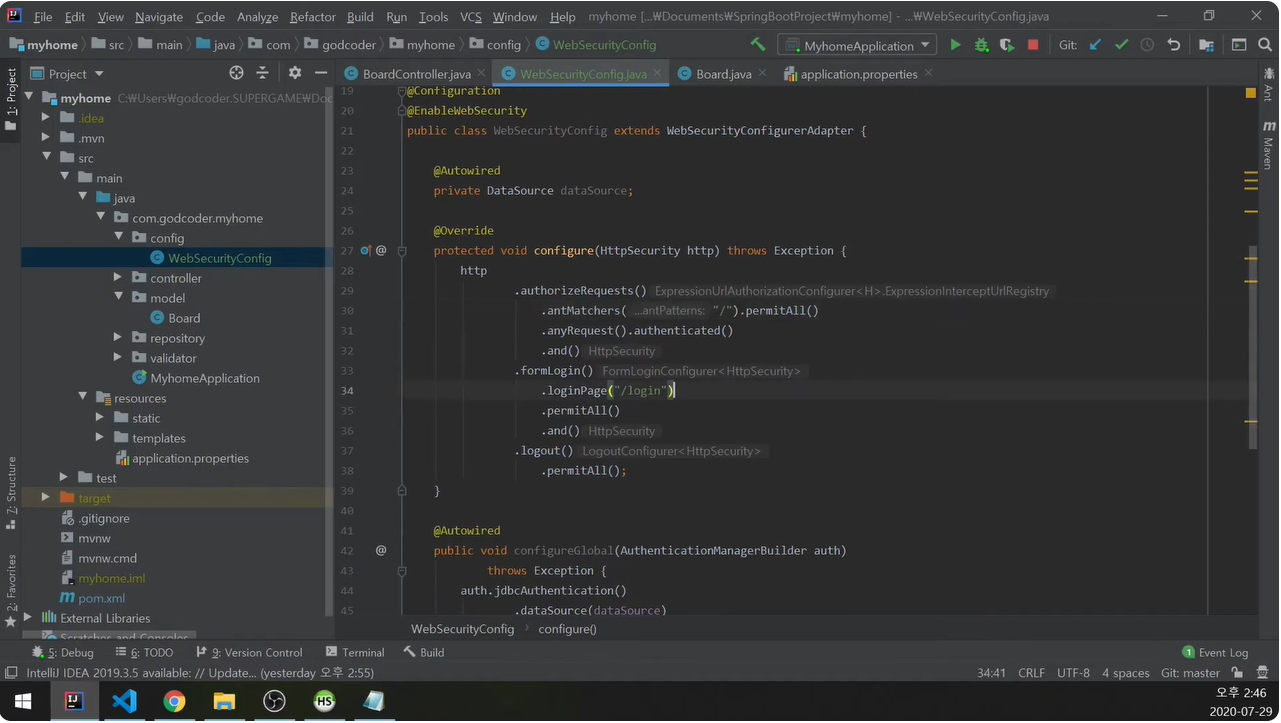Build project using the hammer icon

pyautogui.click(x=758, y=45)
